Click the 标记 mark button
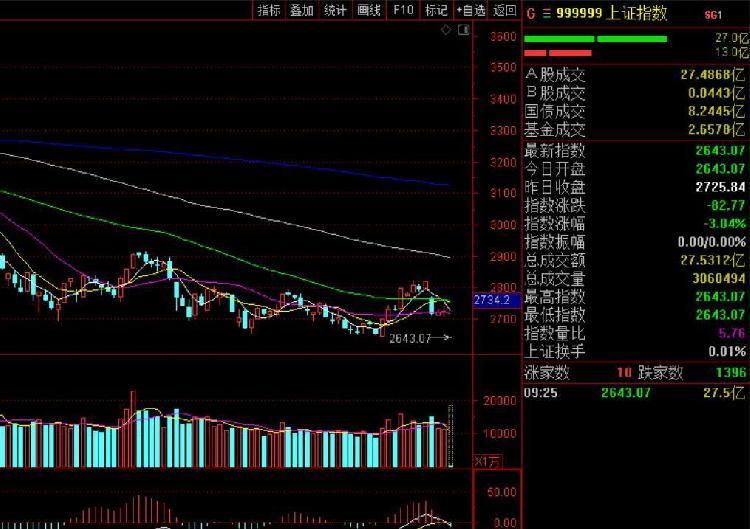 click(x=436, y=10)
